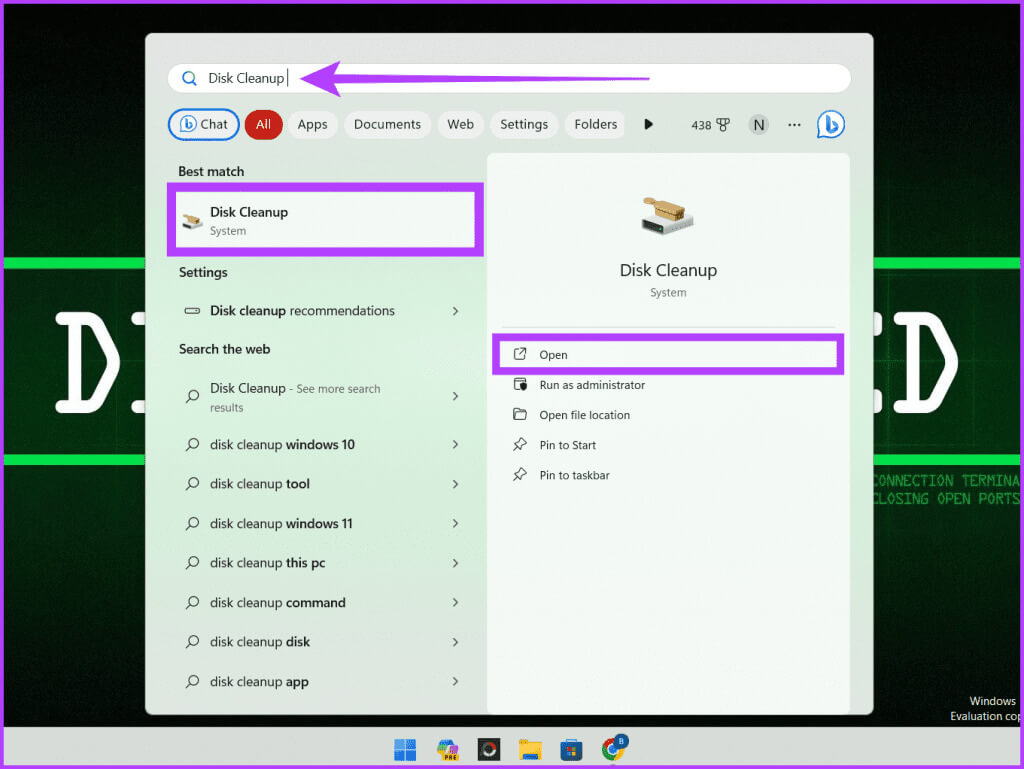Switch to the Apps filter tab
The width and height of the screenshot is (1024, 769).
click(x=312, y=124)
